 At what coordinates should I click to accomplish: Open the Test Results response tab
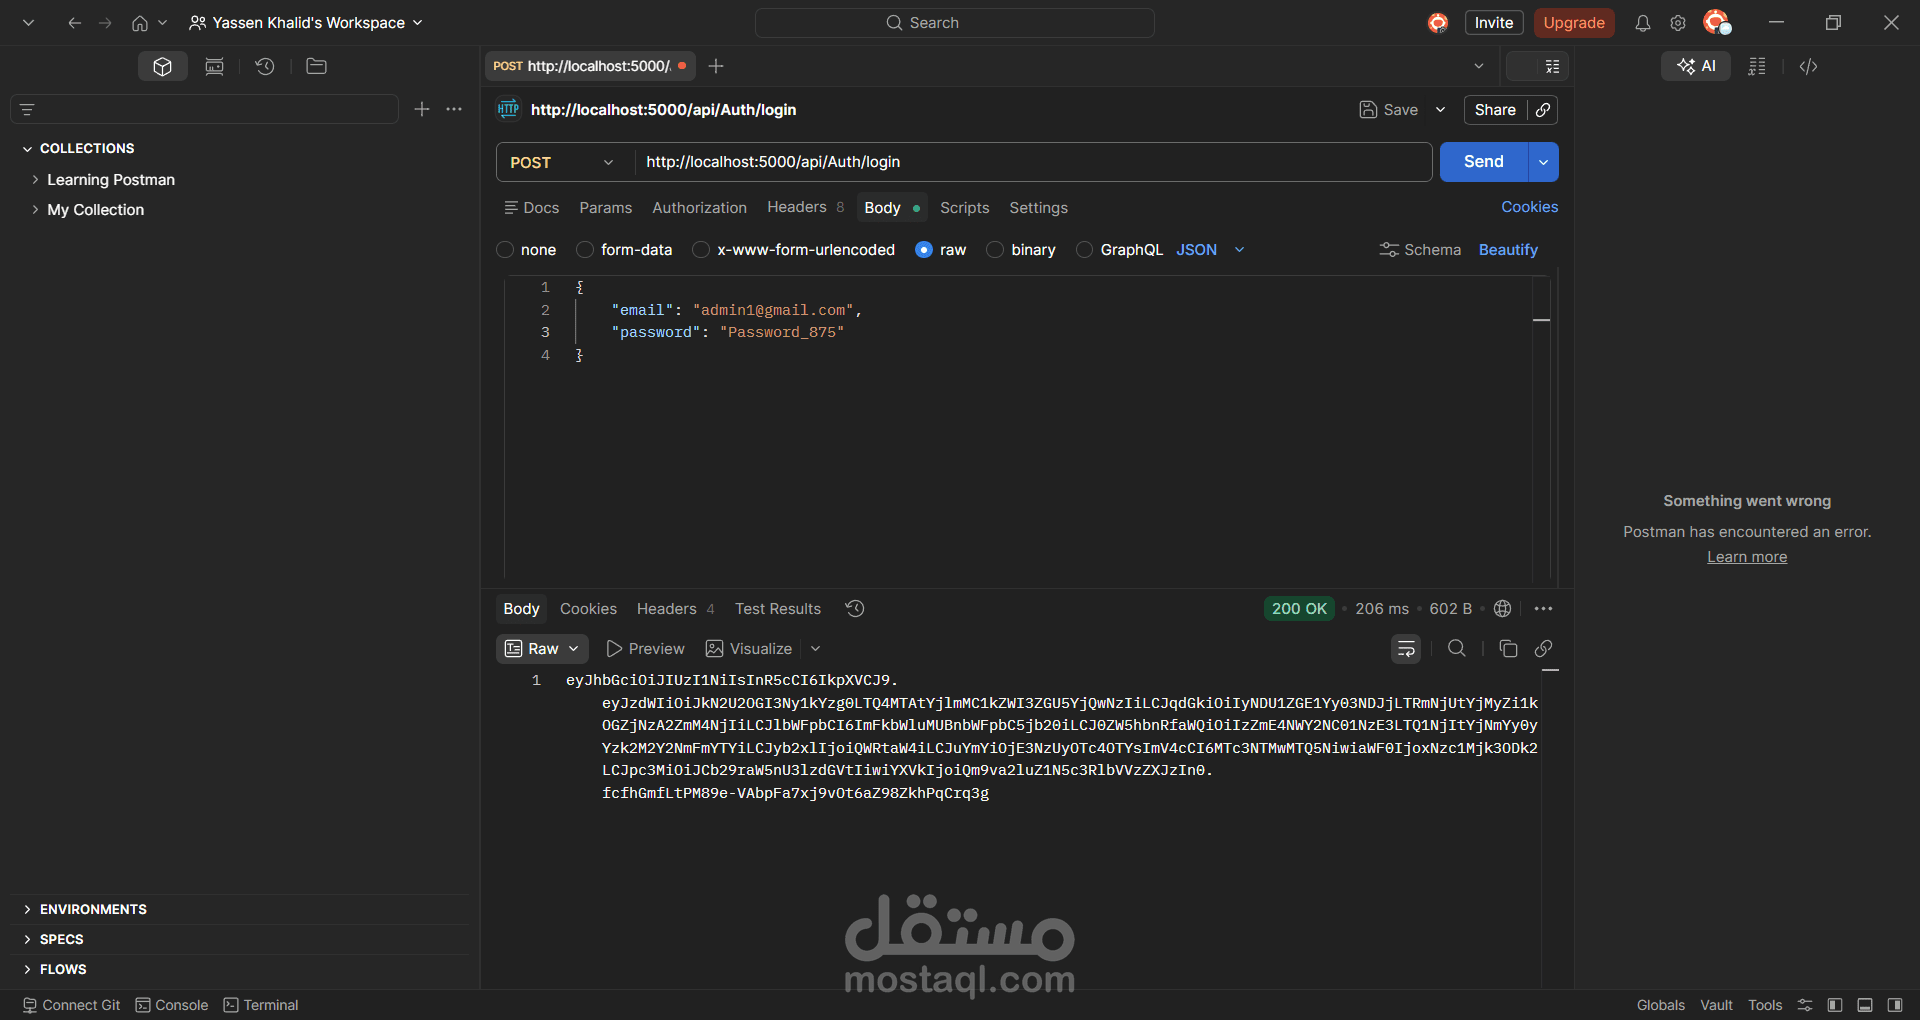pos(778,609)
